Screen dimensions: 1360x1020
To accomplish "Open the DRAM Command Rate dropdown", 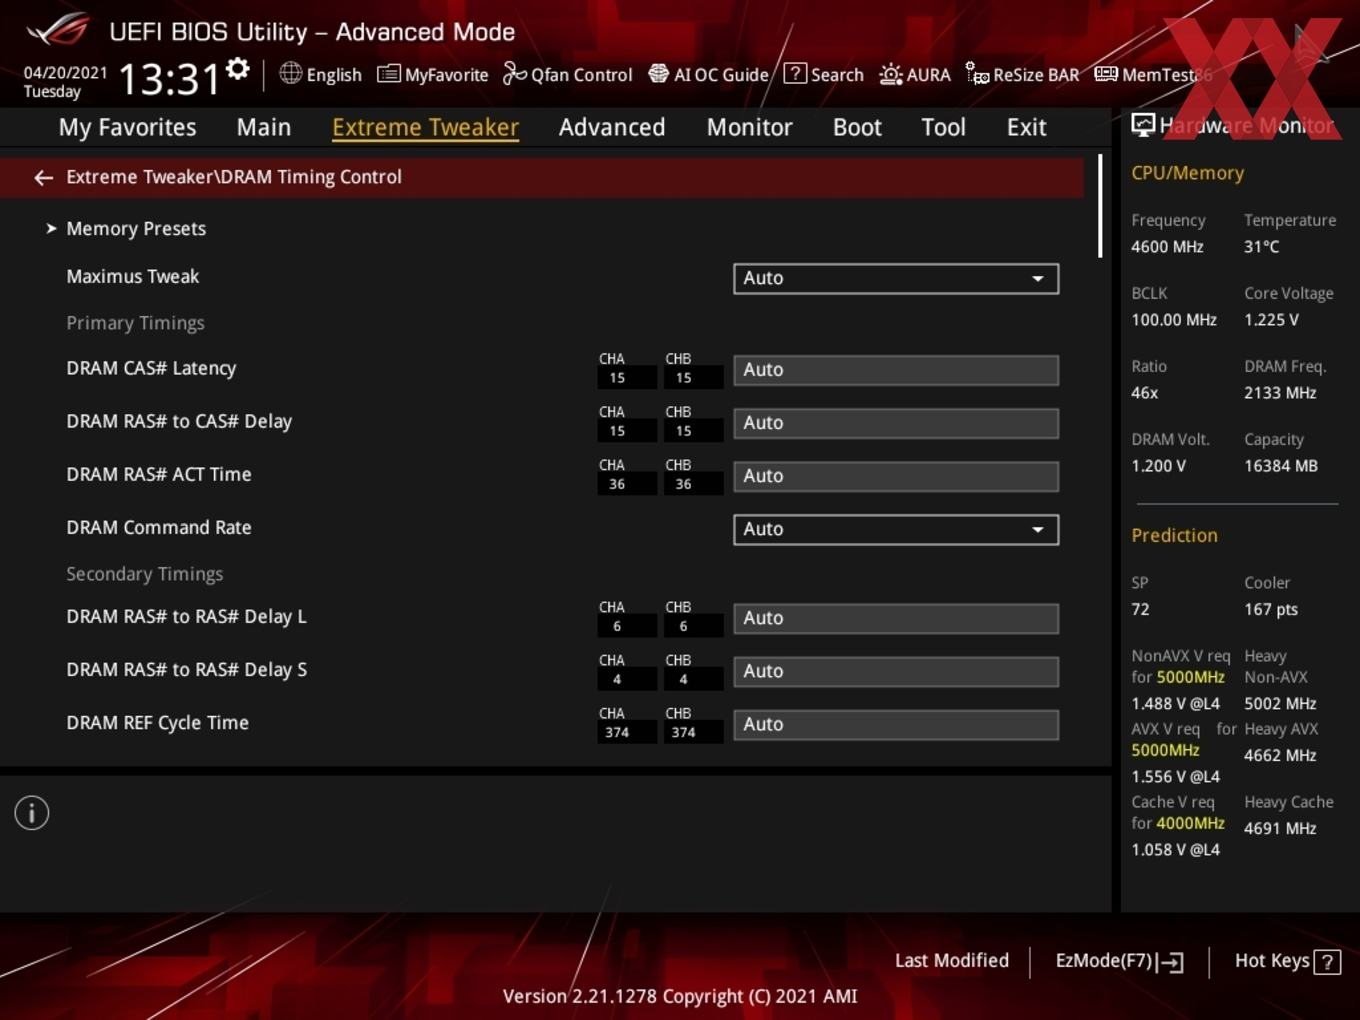I will (896, 529).
